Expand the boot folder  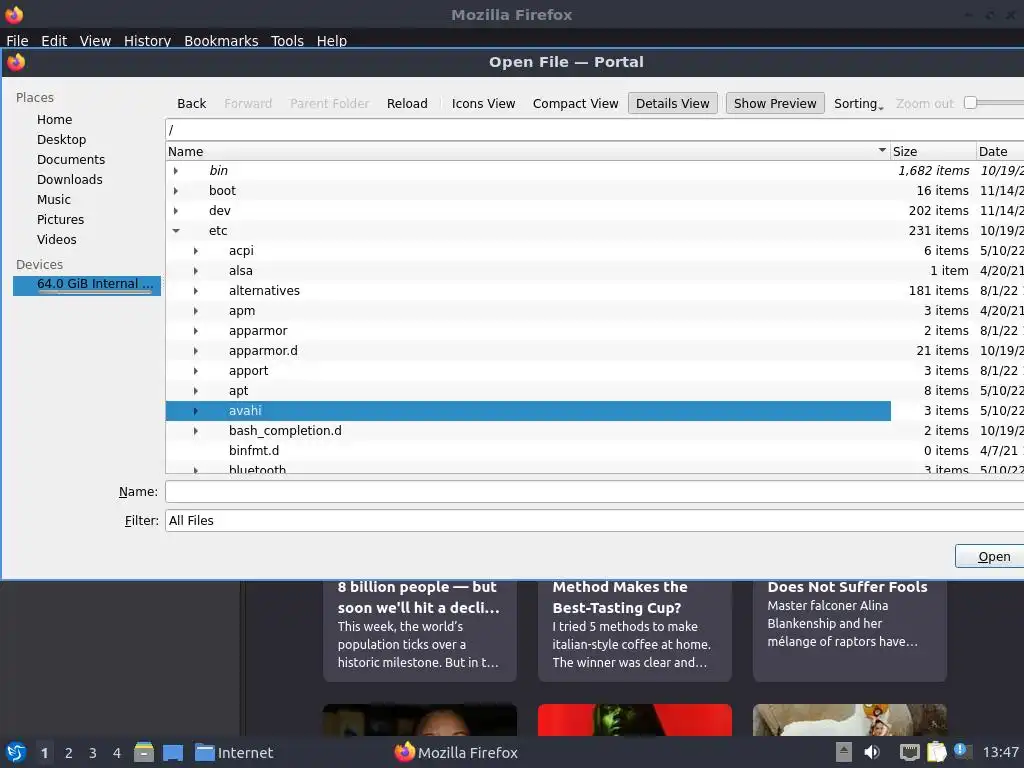176,191
